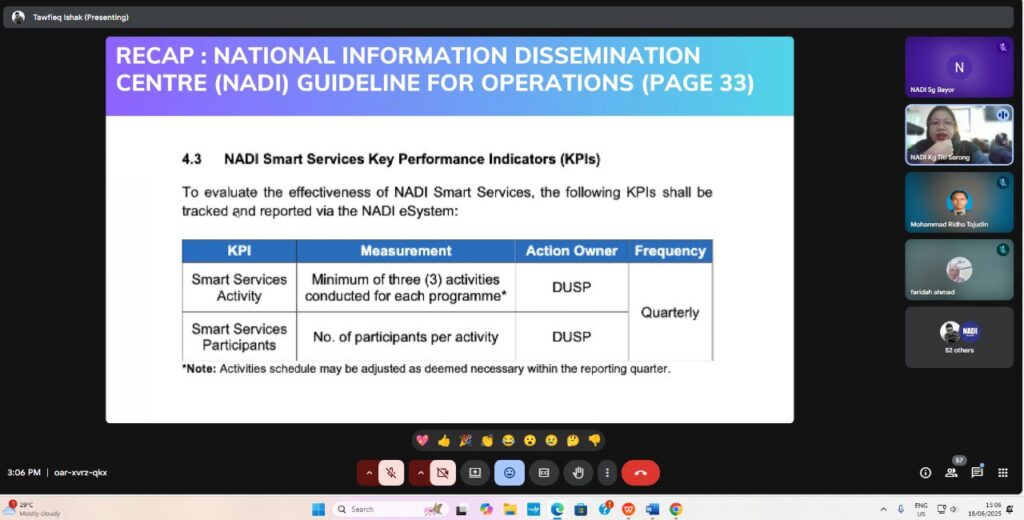Screen dimensions: 1024x520
Task: Open the three-dot more options menu
Action: pyautogui.click(x=607, y=472)
